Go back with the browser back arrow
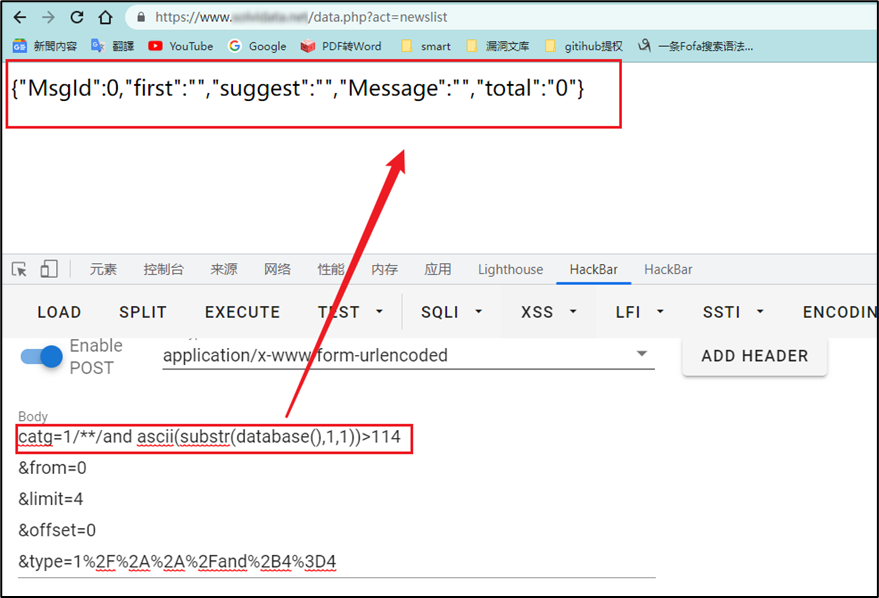This screenshot has width=879, height=598. [20, 17]
